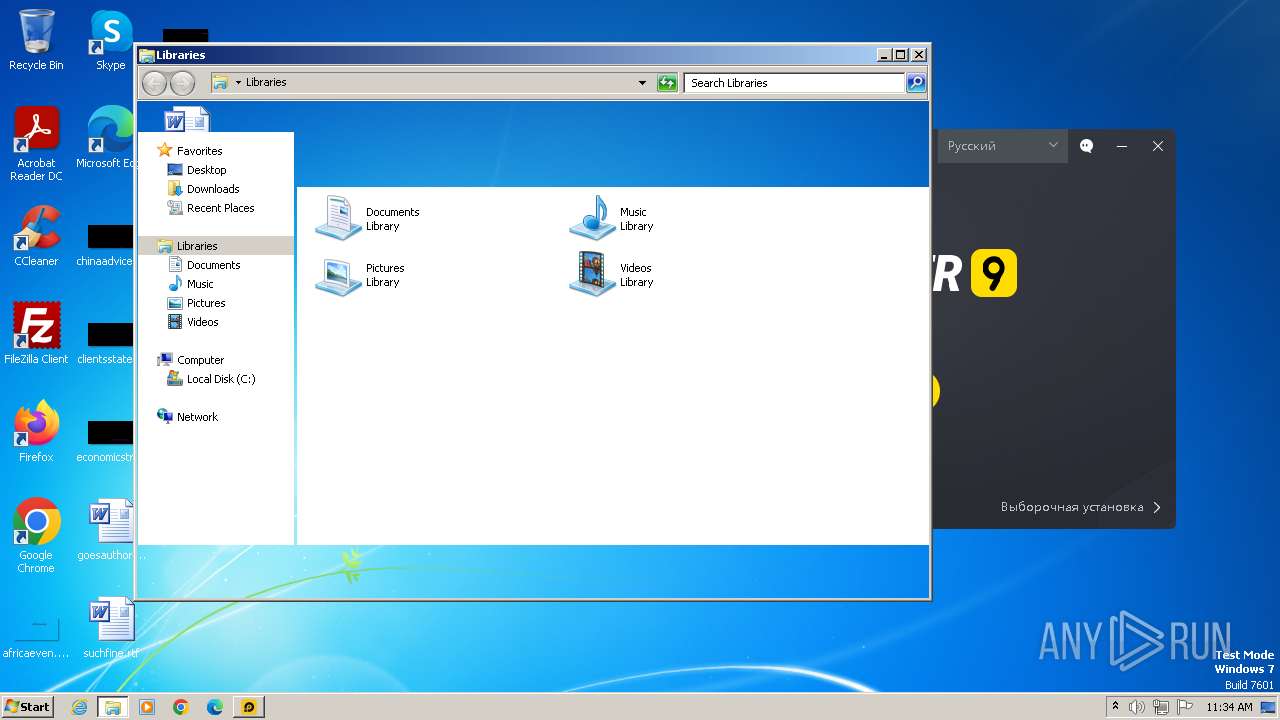Click Выборочная установка link in installer
Image resolution: width=1280 pixels, height=720 pixels.
point(1081,507)
